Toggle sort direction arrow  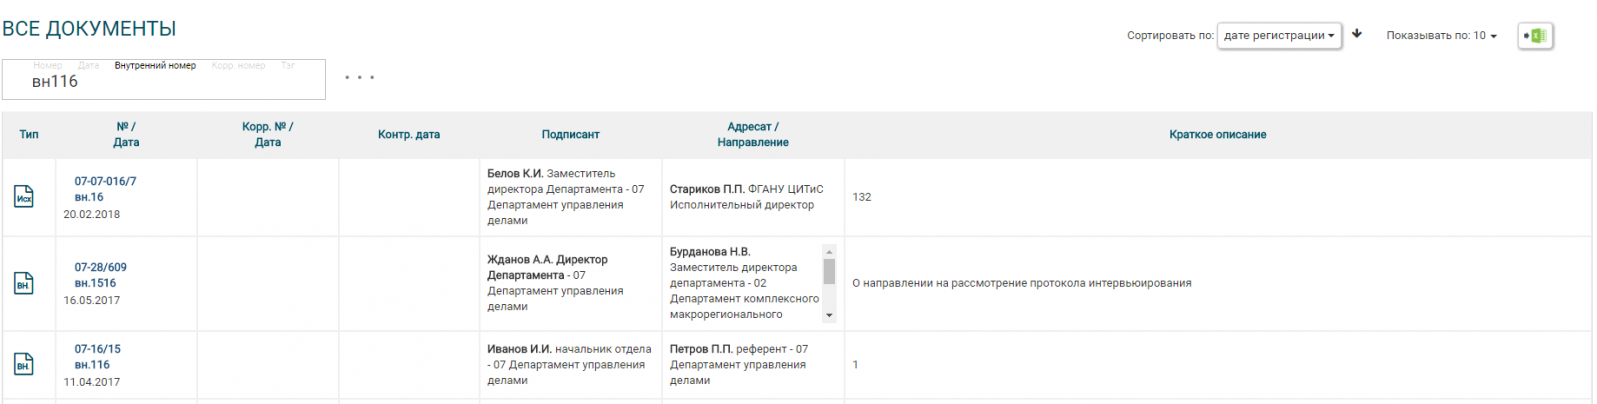pyautogui.click(x=1357, y=34)
